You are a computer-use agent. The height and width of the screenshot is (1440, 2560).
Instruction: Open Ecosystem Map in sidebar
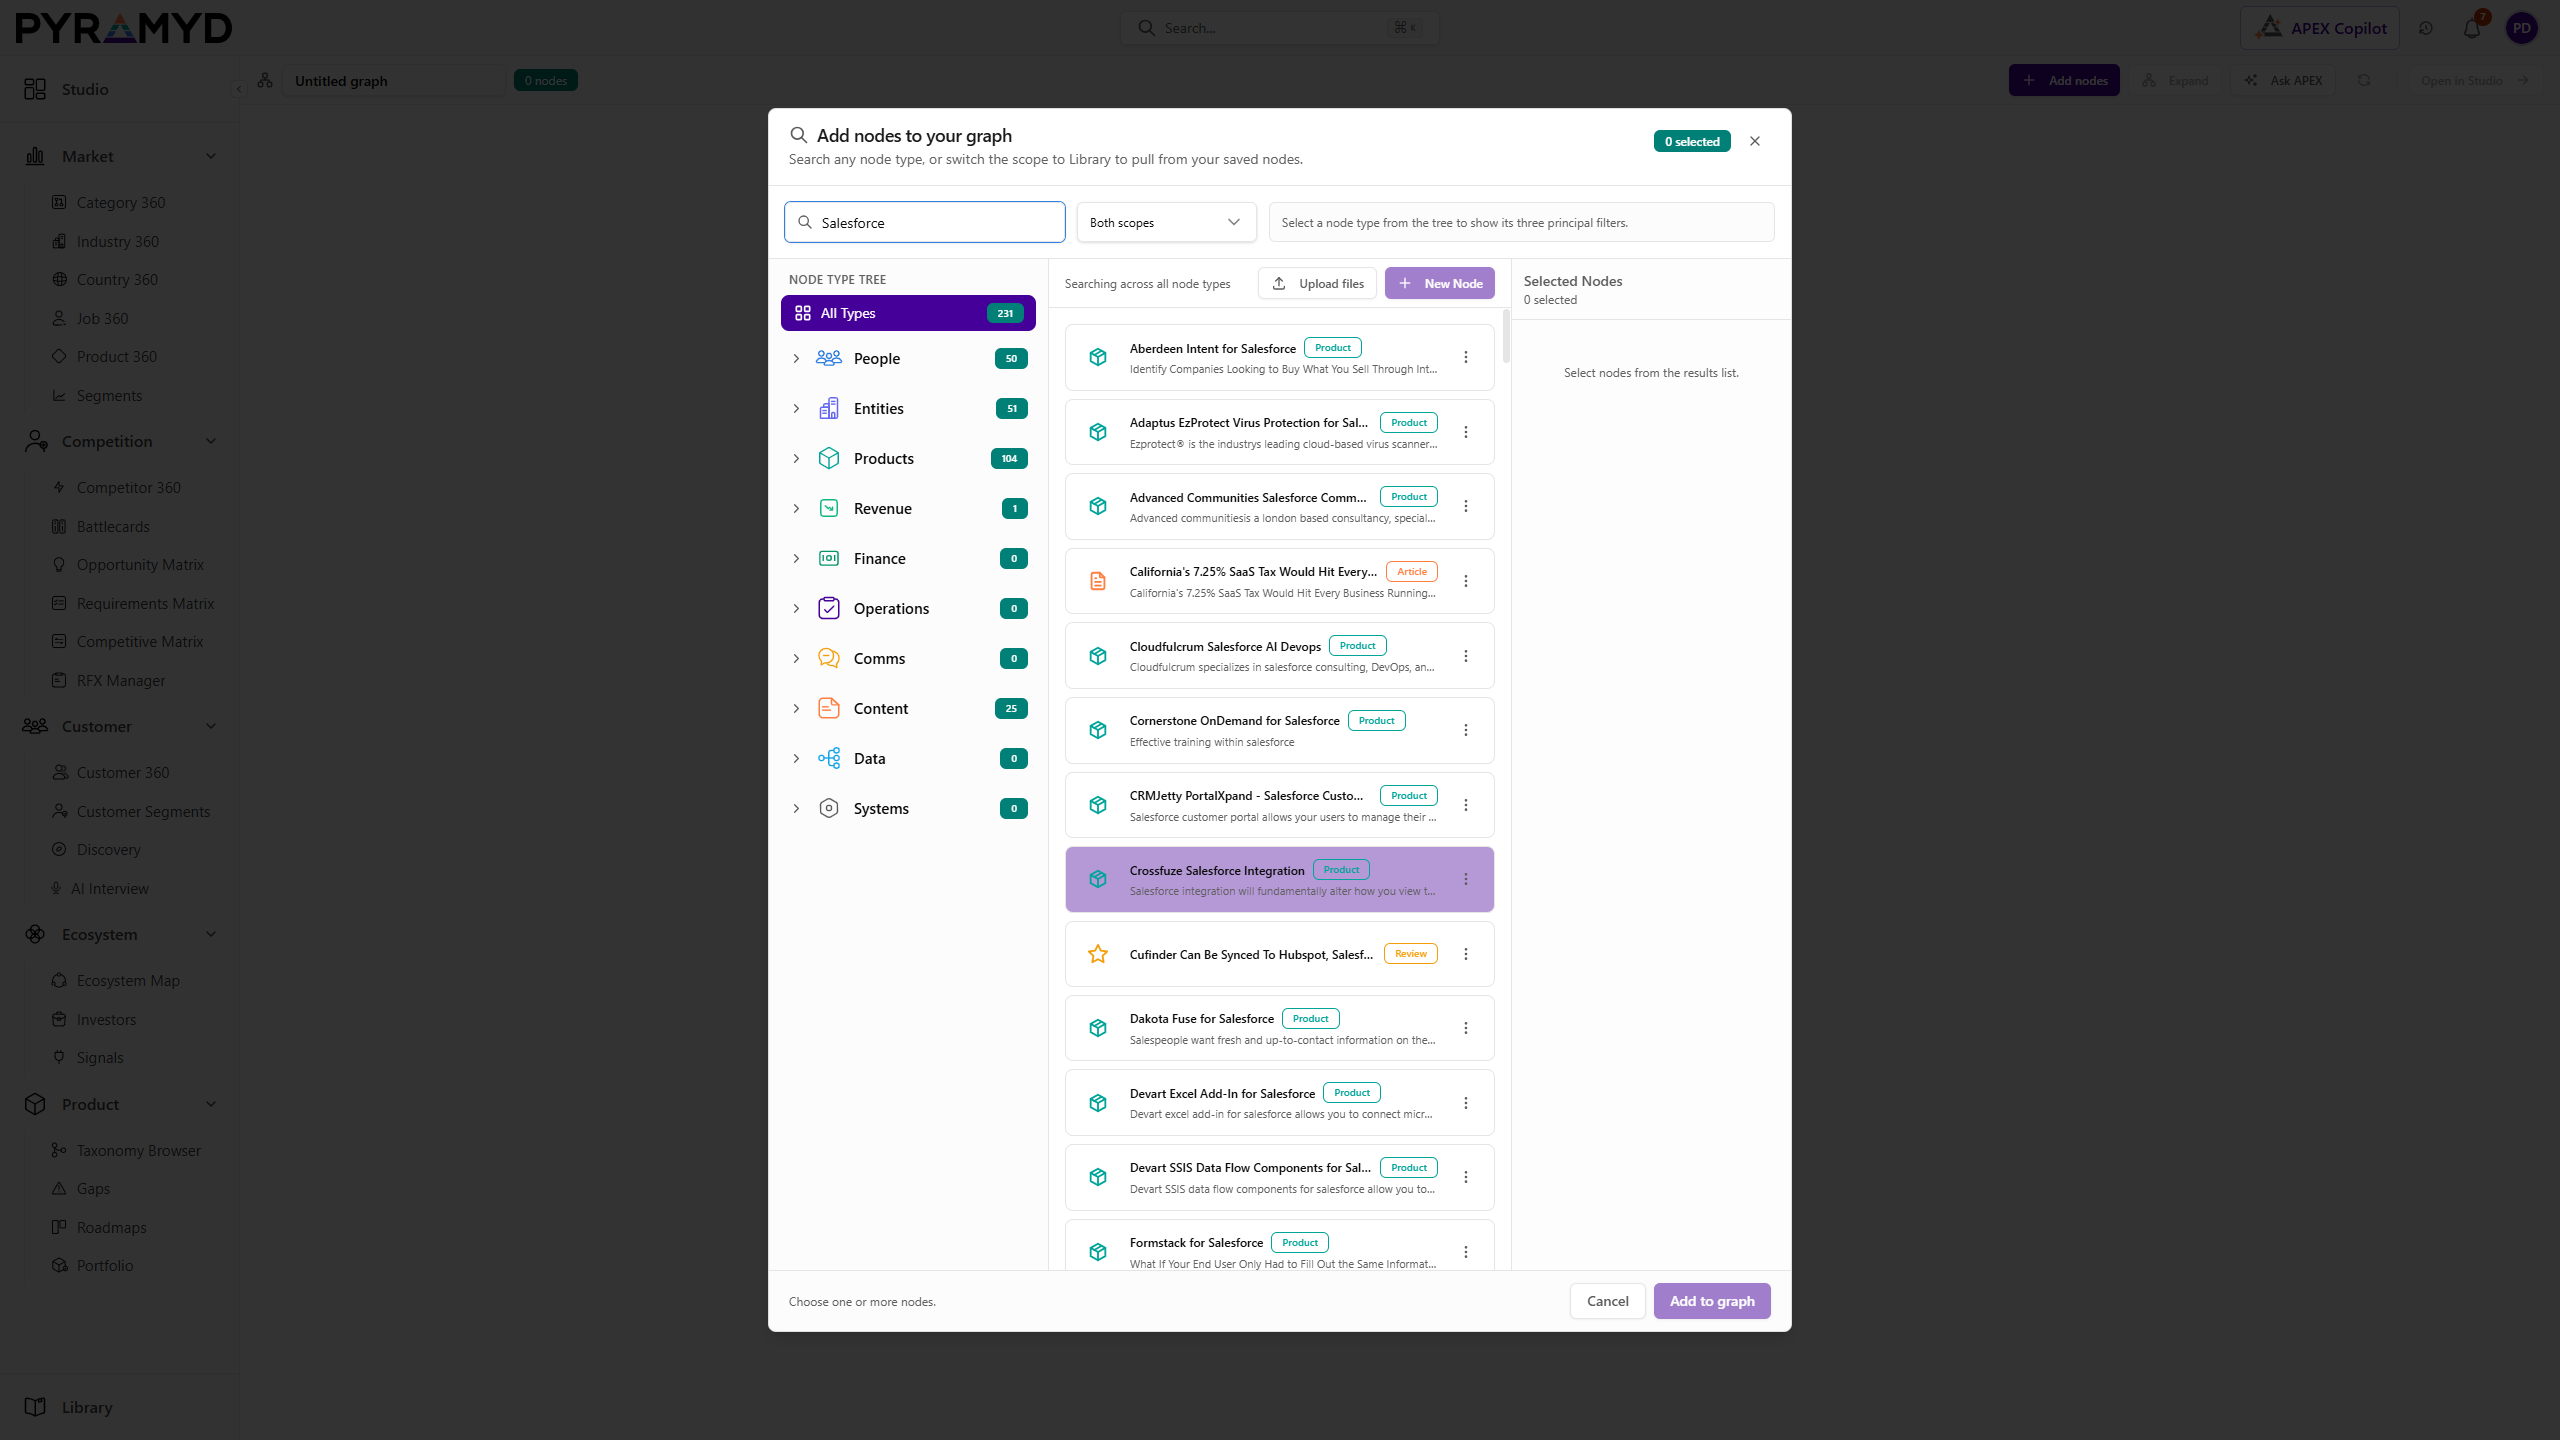(x=128, y=980)
